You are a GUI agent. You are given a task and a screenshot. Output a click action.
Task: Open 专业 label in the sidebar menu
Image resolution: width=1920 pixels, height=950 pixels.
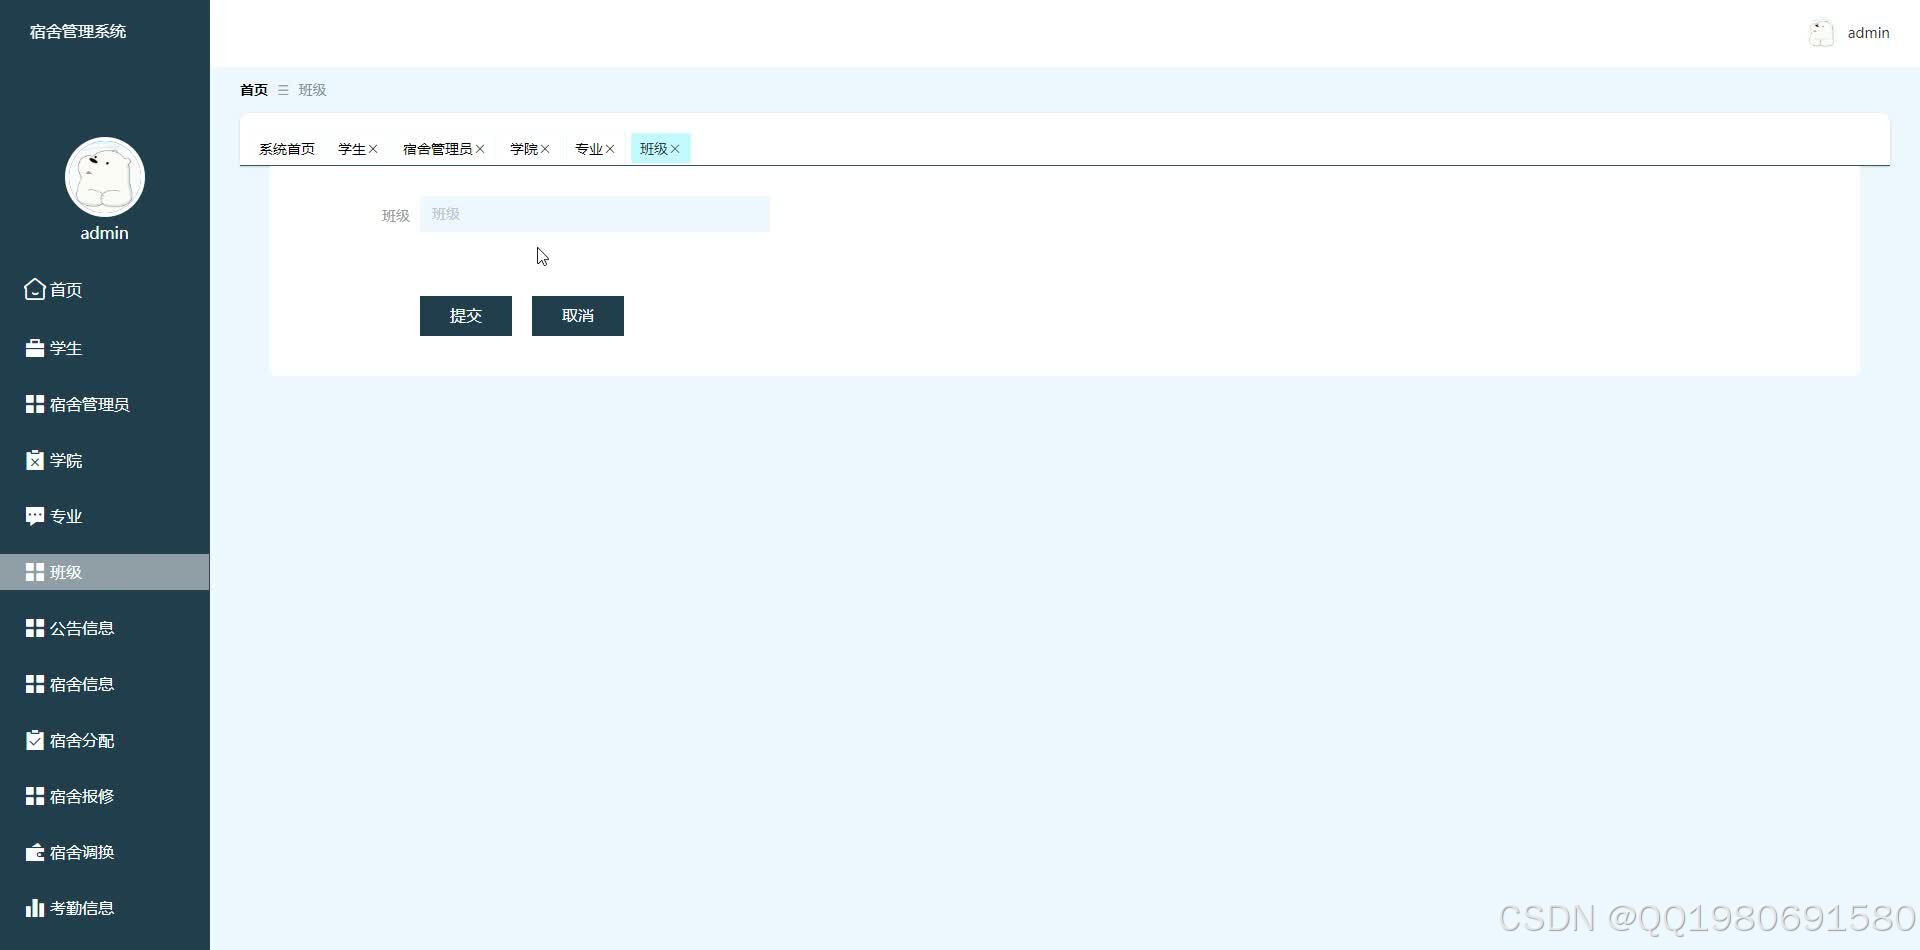pos(66,516)
